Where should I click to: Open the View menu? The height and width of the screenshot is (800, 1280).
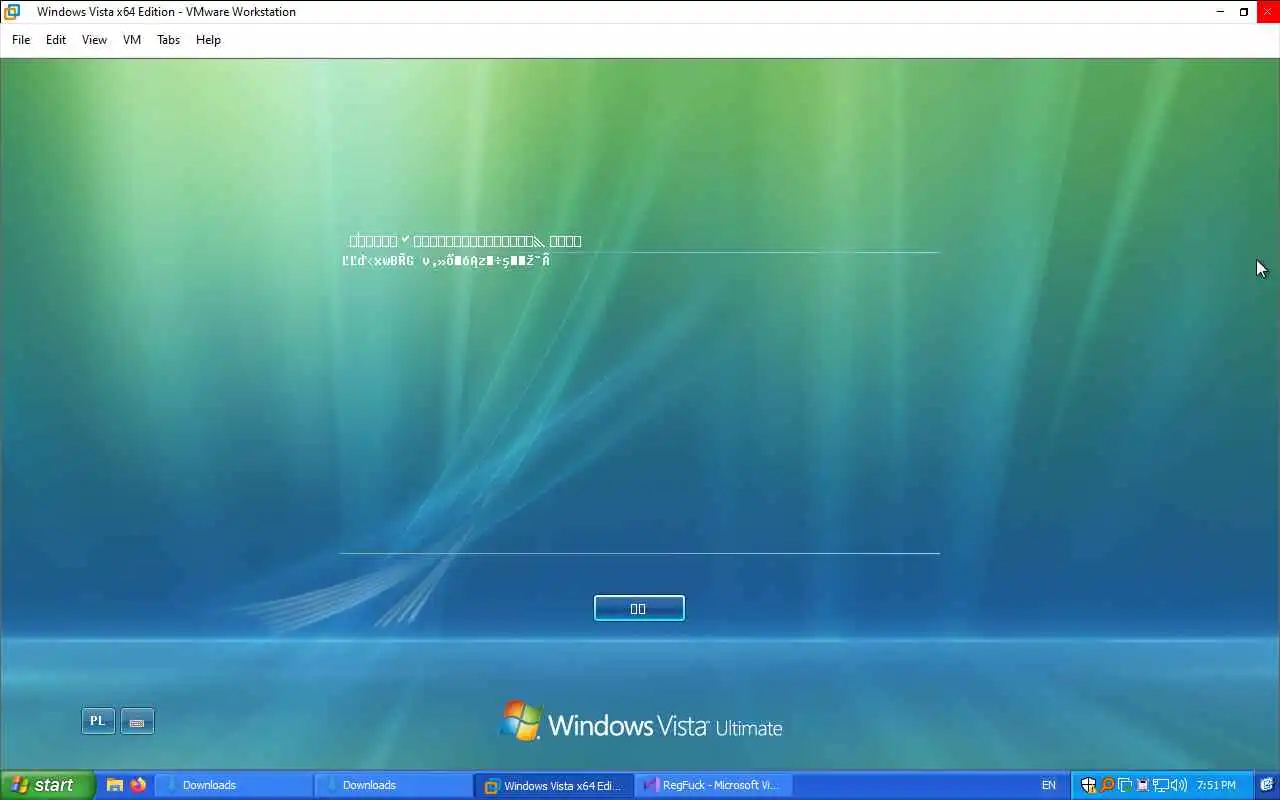pyautogui.click(x=94, y=40)
